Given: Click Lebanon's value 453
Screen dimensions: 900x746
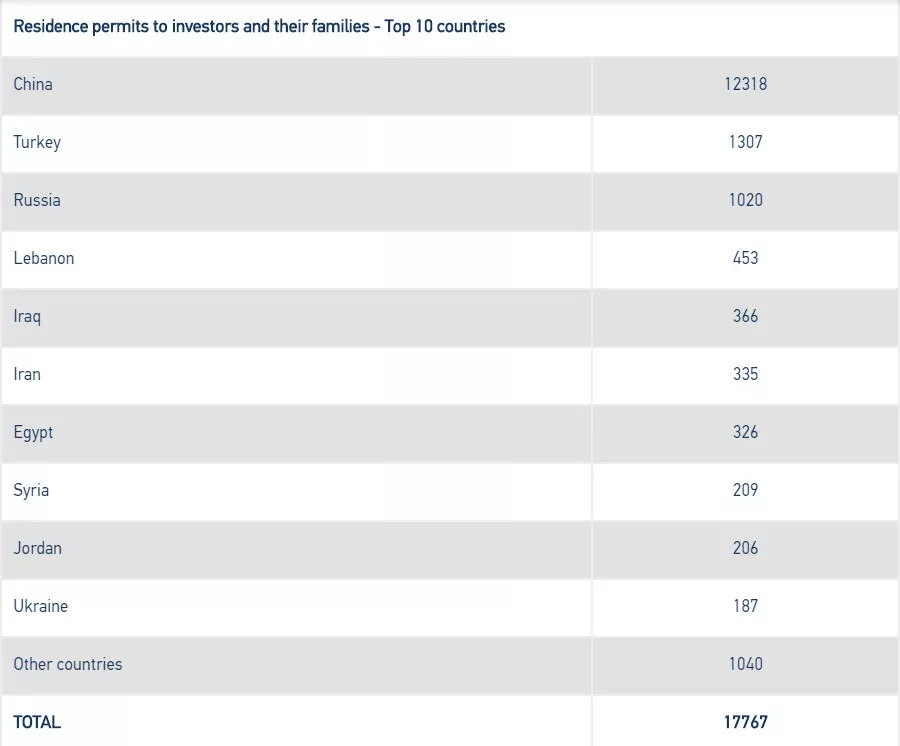Looking at the screenshot, I should 745,258.
